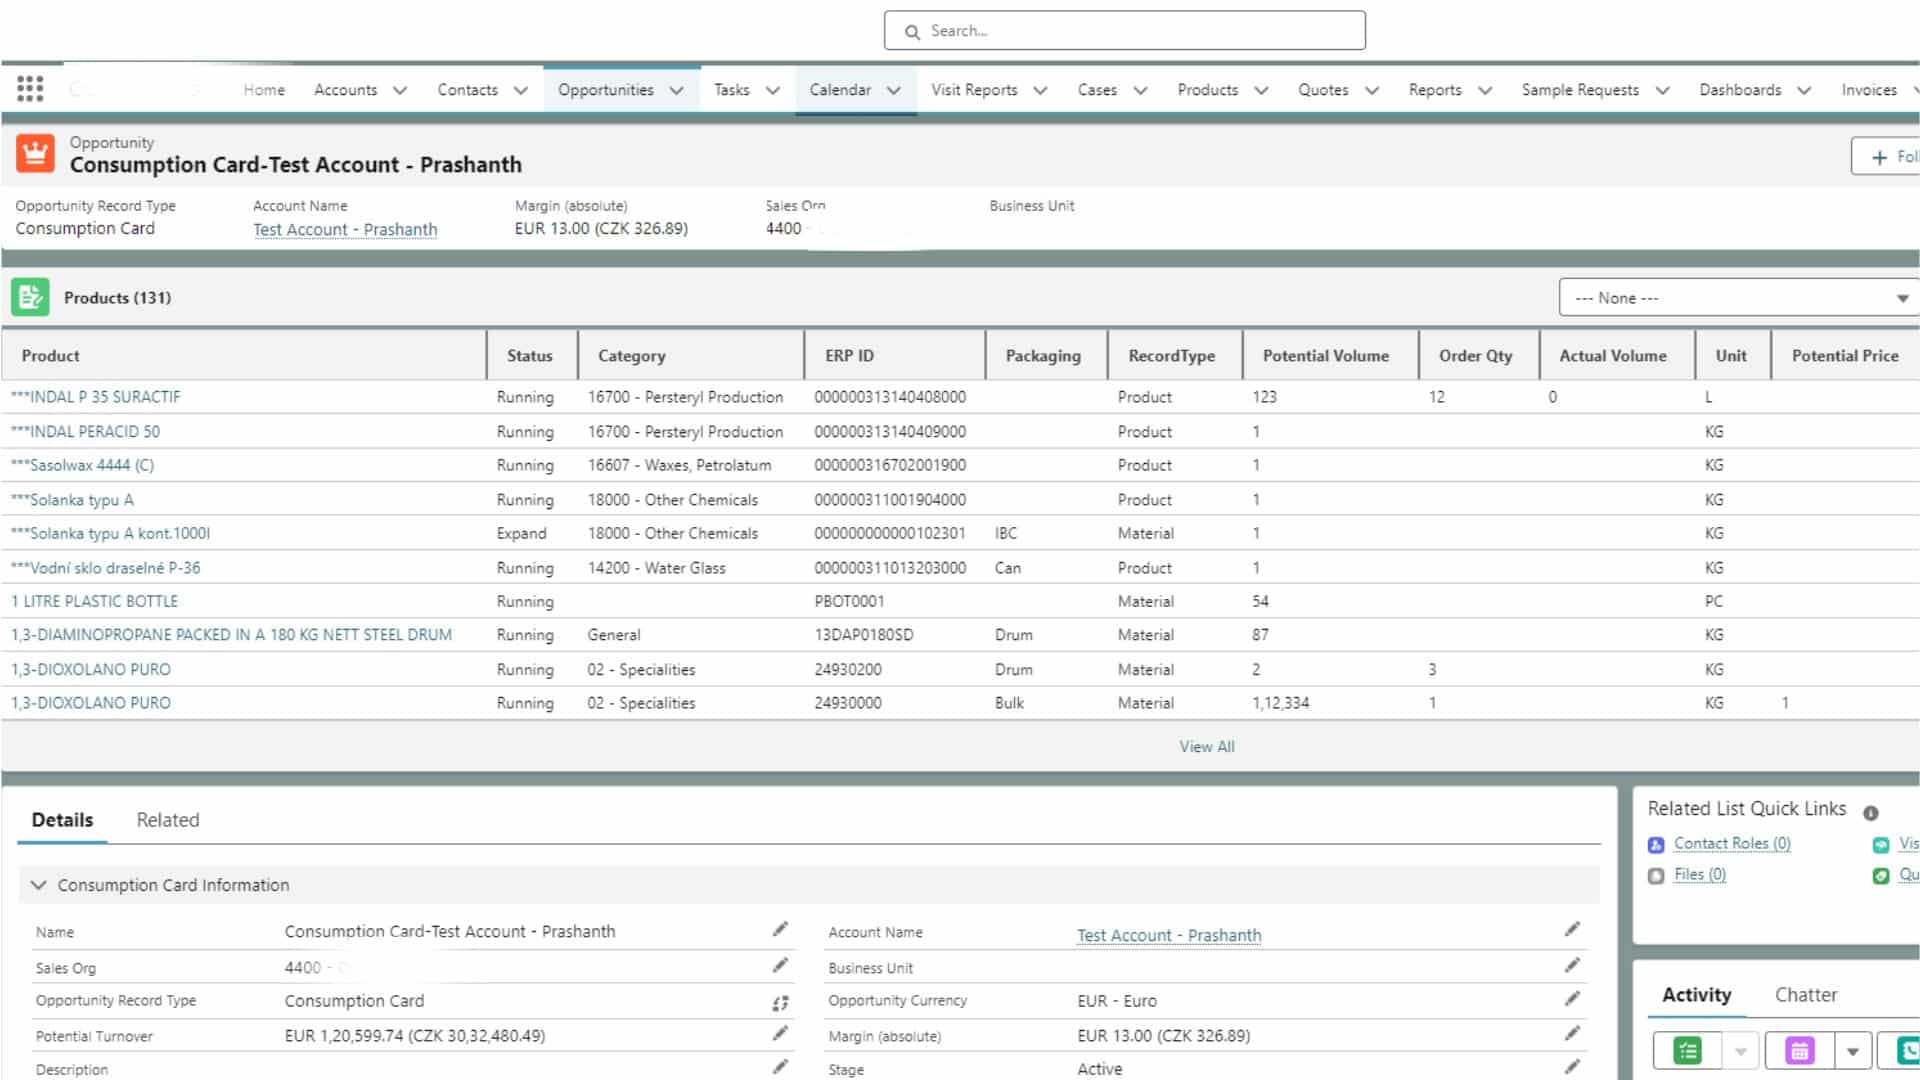
Task: Open the 1 LITRE PLASTIC BOTTLE product link
Action: 94,601
